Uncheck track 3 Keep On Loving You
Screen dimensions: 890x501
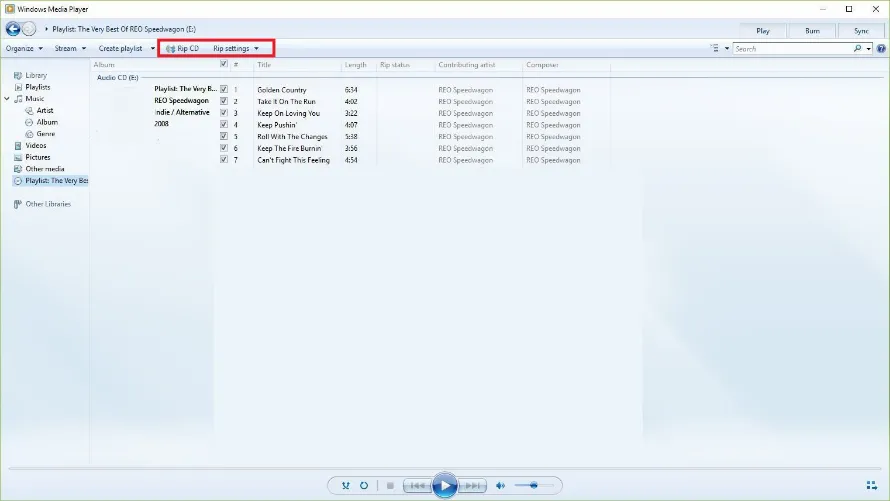click(x=224, y=113)
